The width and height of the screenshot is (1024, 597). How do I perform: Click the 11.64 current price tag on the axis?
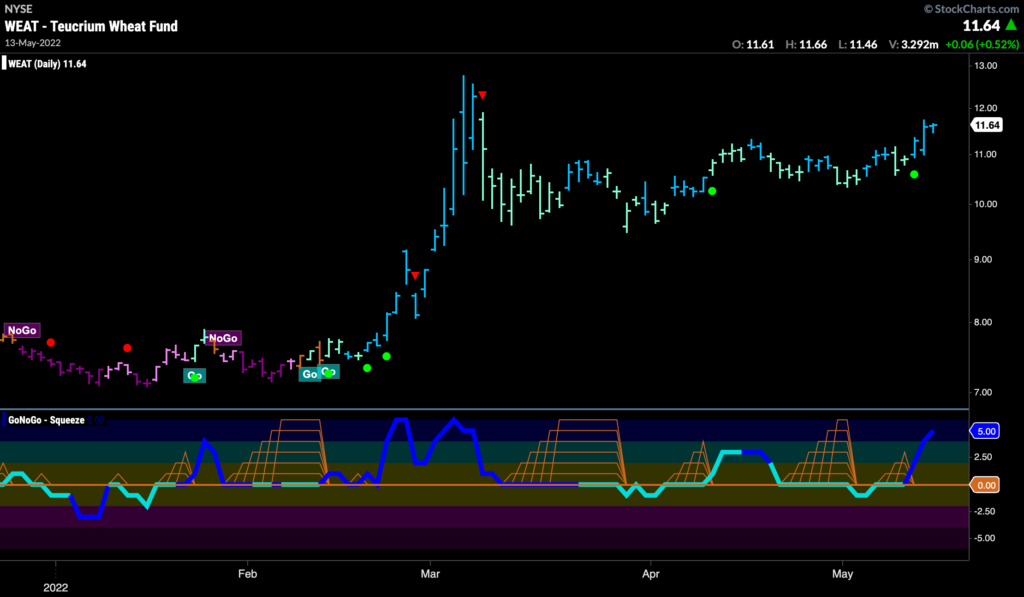(x=986, y=125)
